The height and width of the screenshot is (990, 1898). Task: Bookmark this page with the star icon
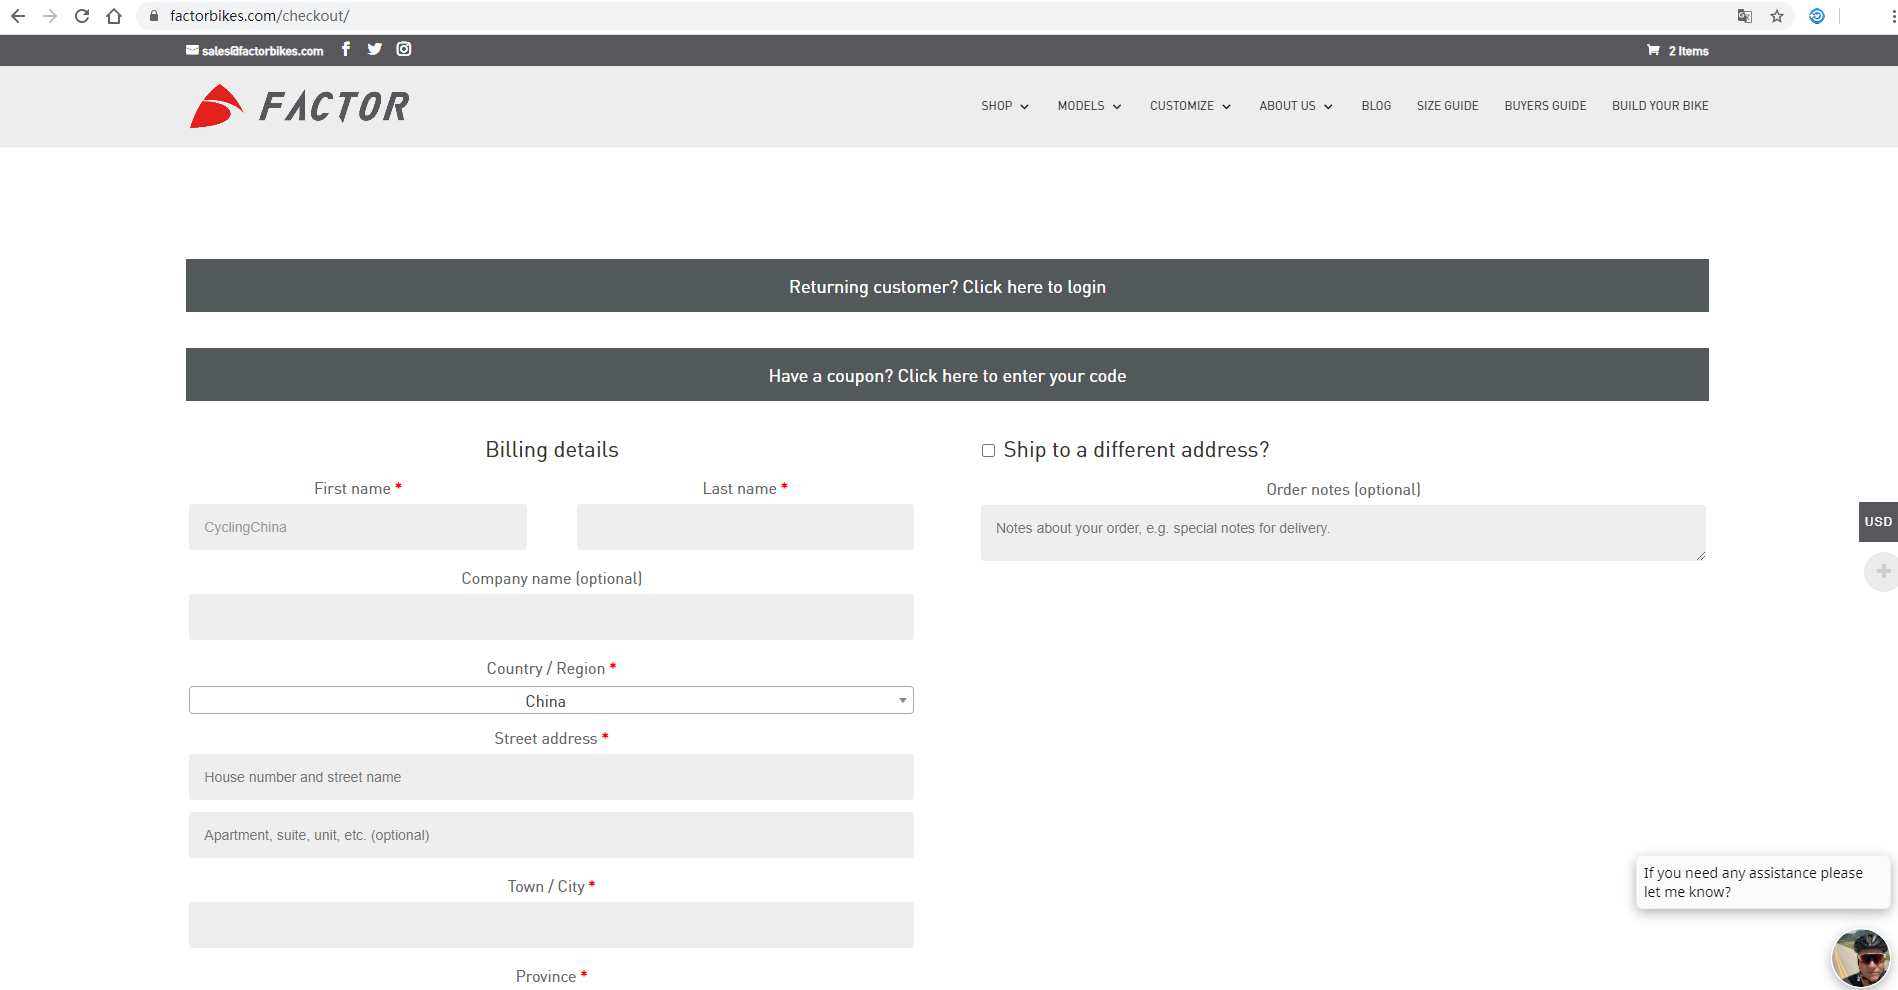[x=1777, y=16]
